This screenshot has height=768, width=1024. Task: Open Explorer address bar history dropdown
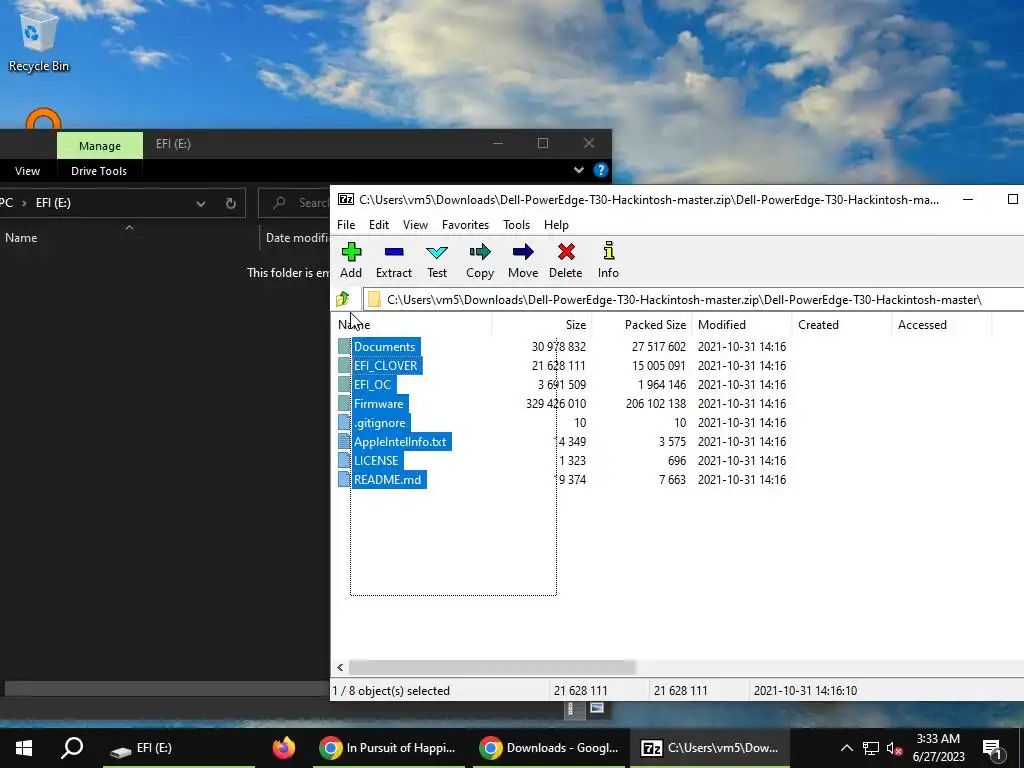coord(200,203)
